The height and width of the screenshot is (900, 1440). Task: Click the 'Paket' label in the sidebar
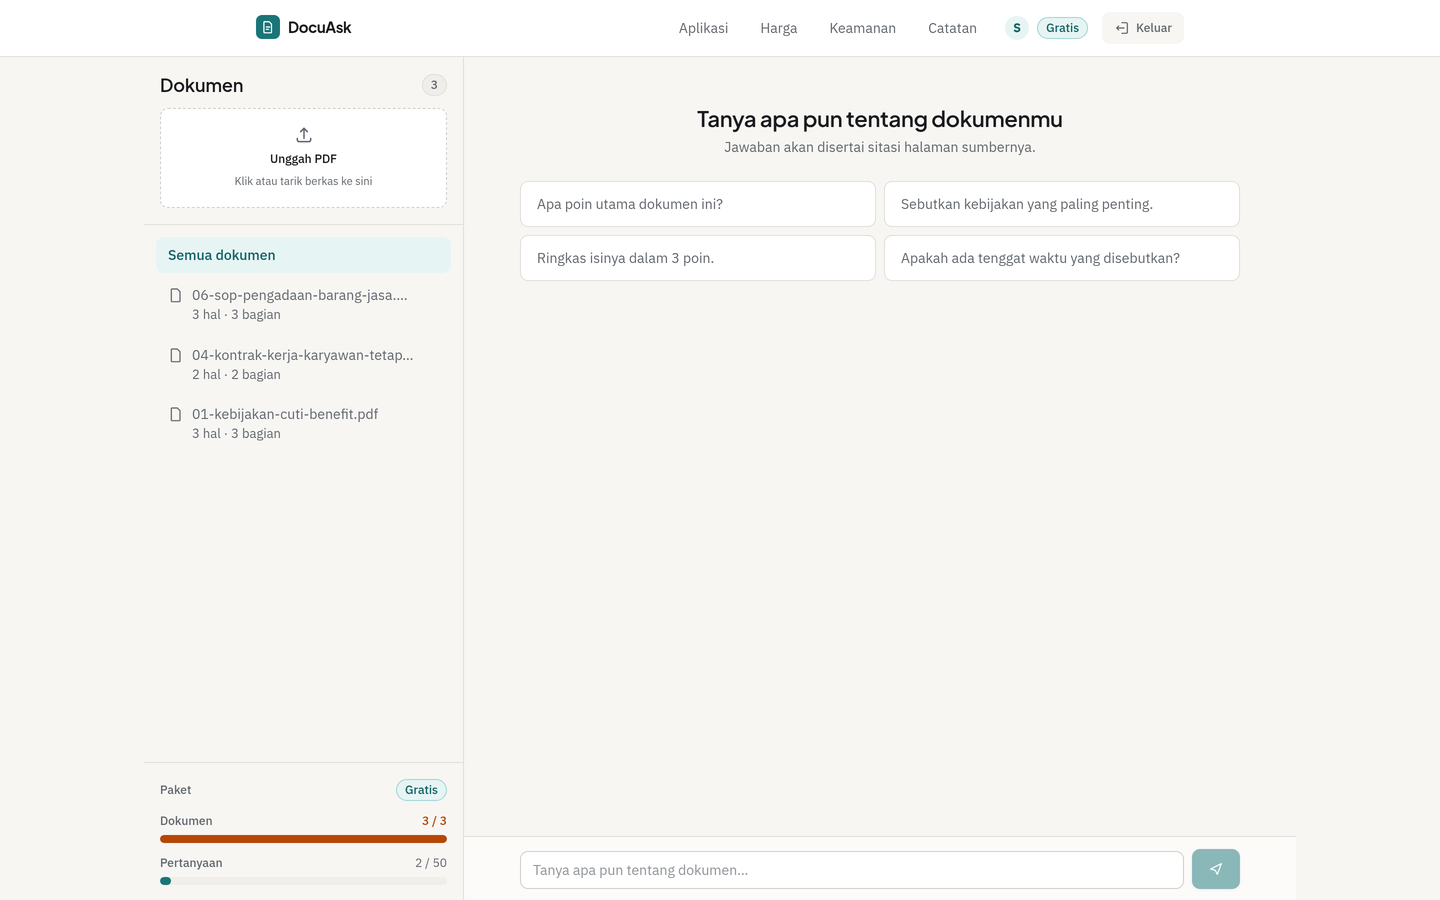175,790
